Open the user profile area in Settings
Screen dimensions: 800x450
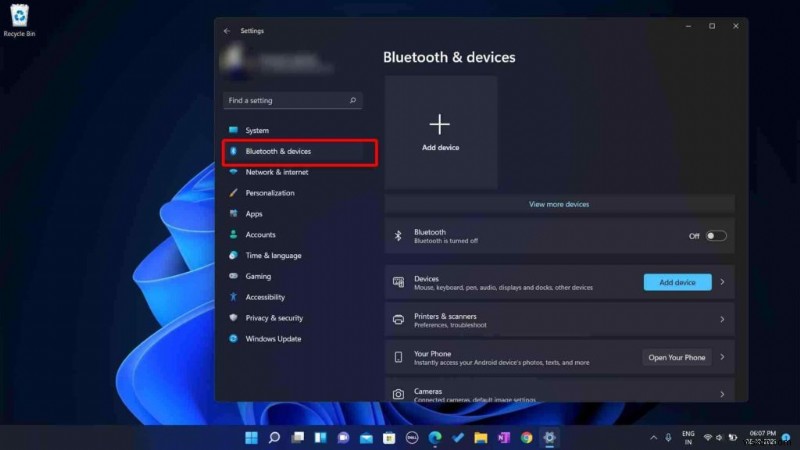pos(278,61)
